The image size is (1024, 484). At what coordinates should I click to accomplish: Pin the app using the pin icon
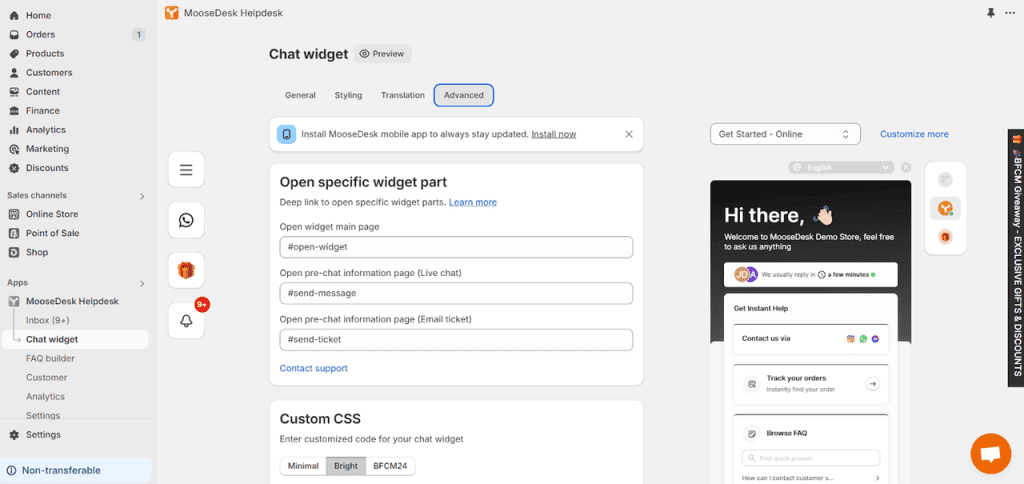991,12
